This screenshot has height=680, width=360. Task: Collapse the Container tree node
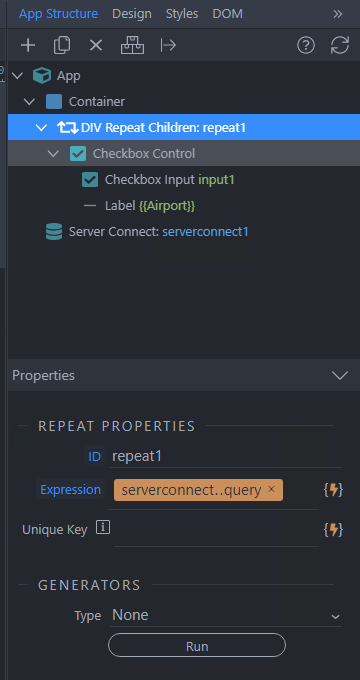[29, 102]
